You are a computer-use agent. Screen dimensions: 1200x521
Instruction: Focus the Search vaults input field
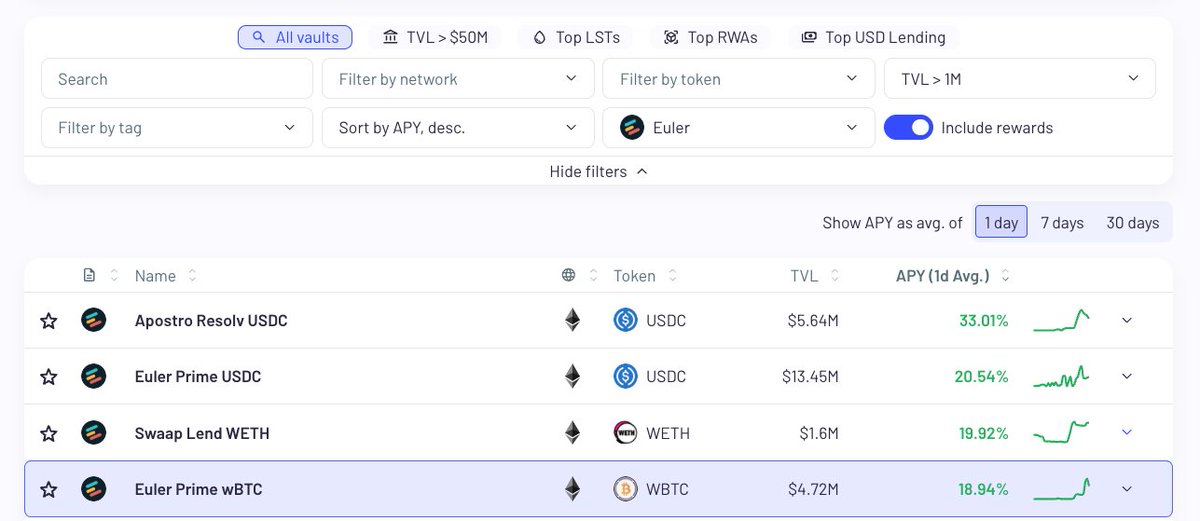pyautogui.click(x=177, y=79)
